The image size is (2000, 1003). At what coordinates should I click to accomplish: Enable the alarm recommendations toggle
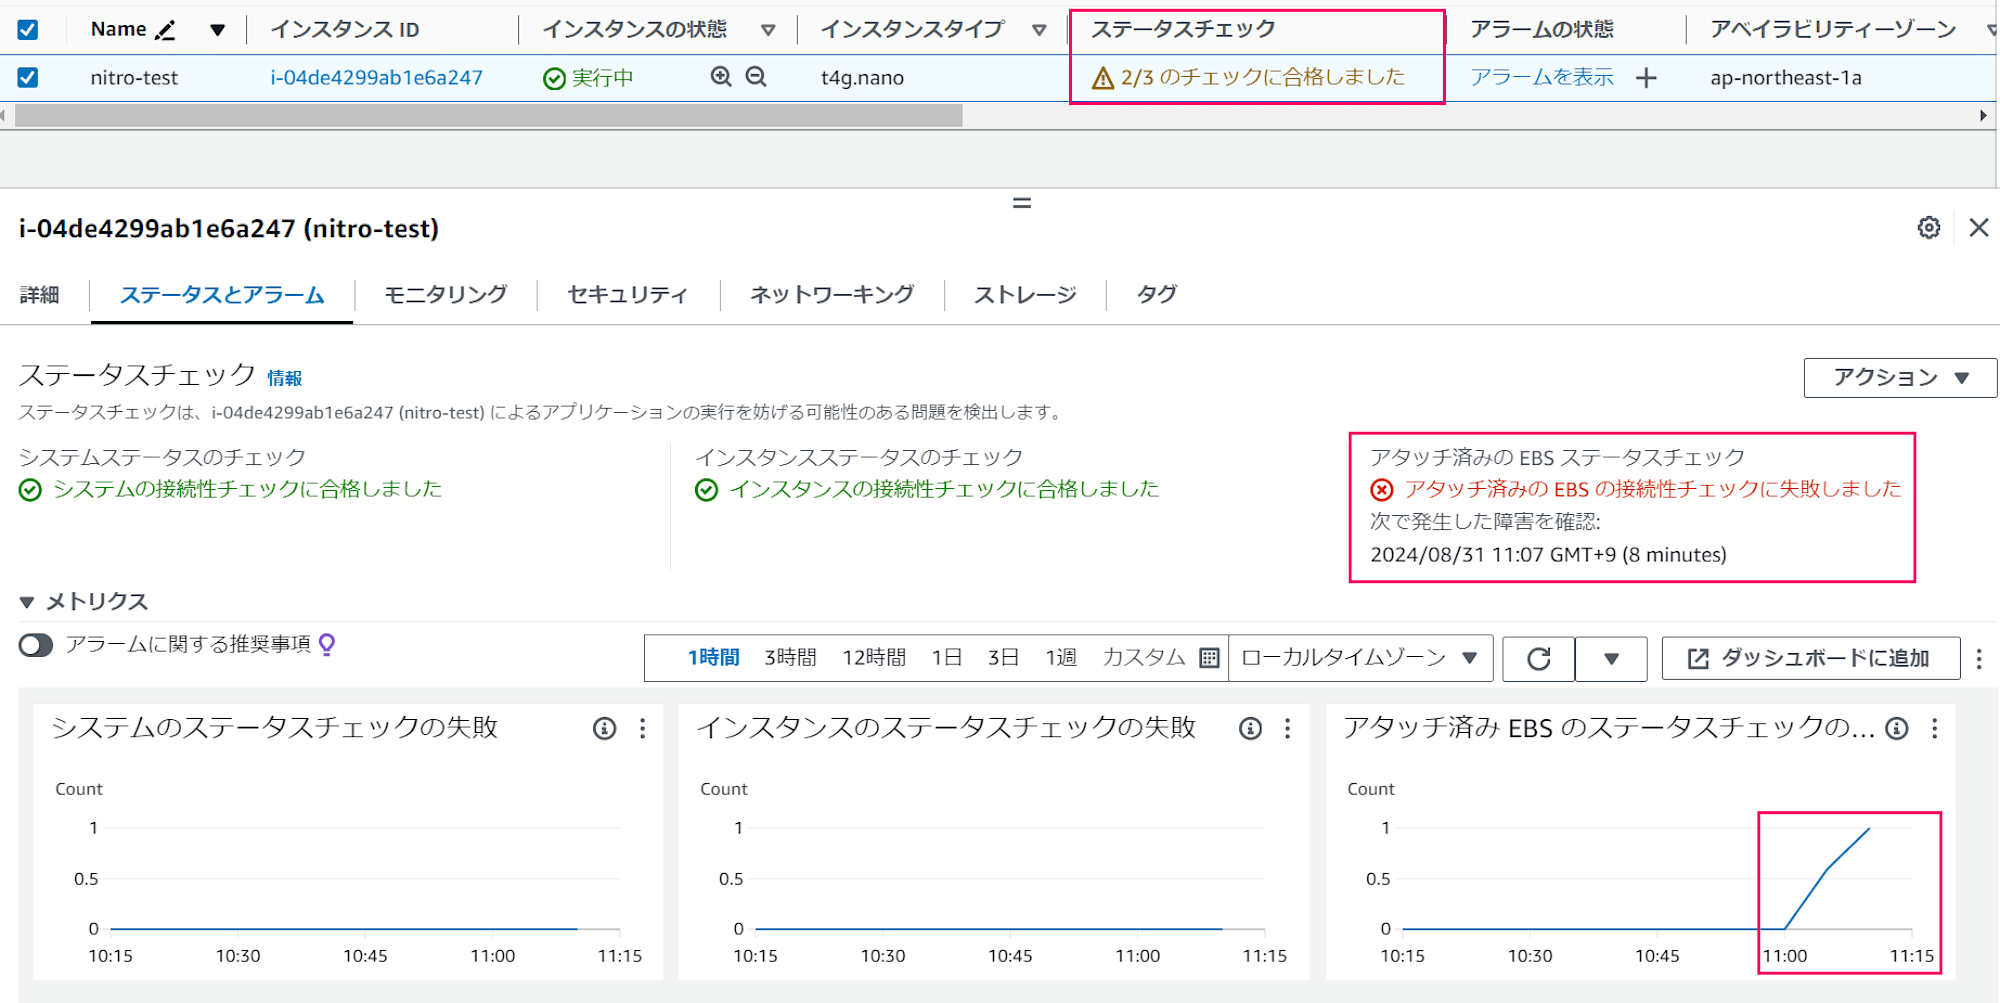pyautogui.click(x=36, y=645)
